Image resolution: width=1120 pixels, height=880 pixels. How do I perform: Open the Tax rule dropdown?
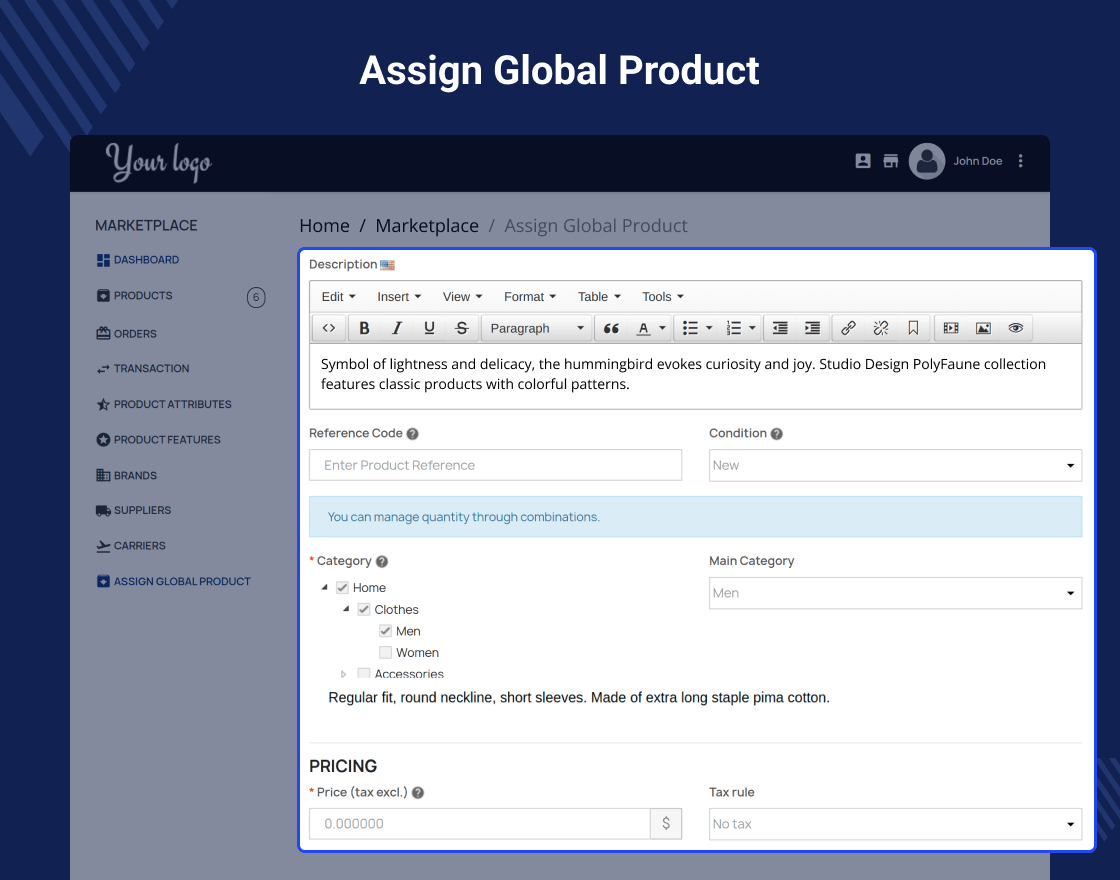tap(895, 824)
